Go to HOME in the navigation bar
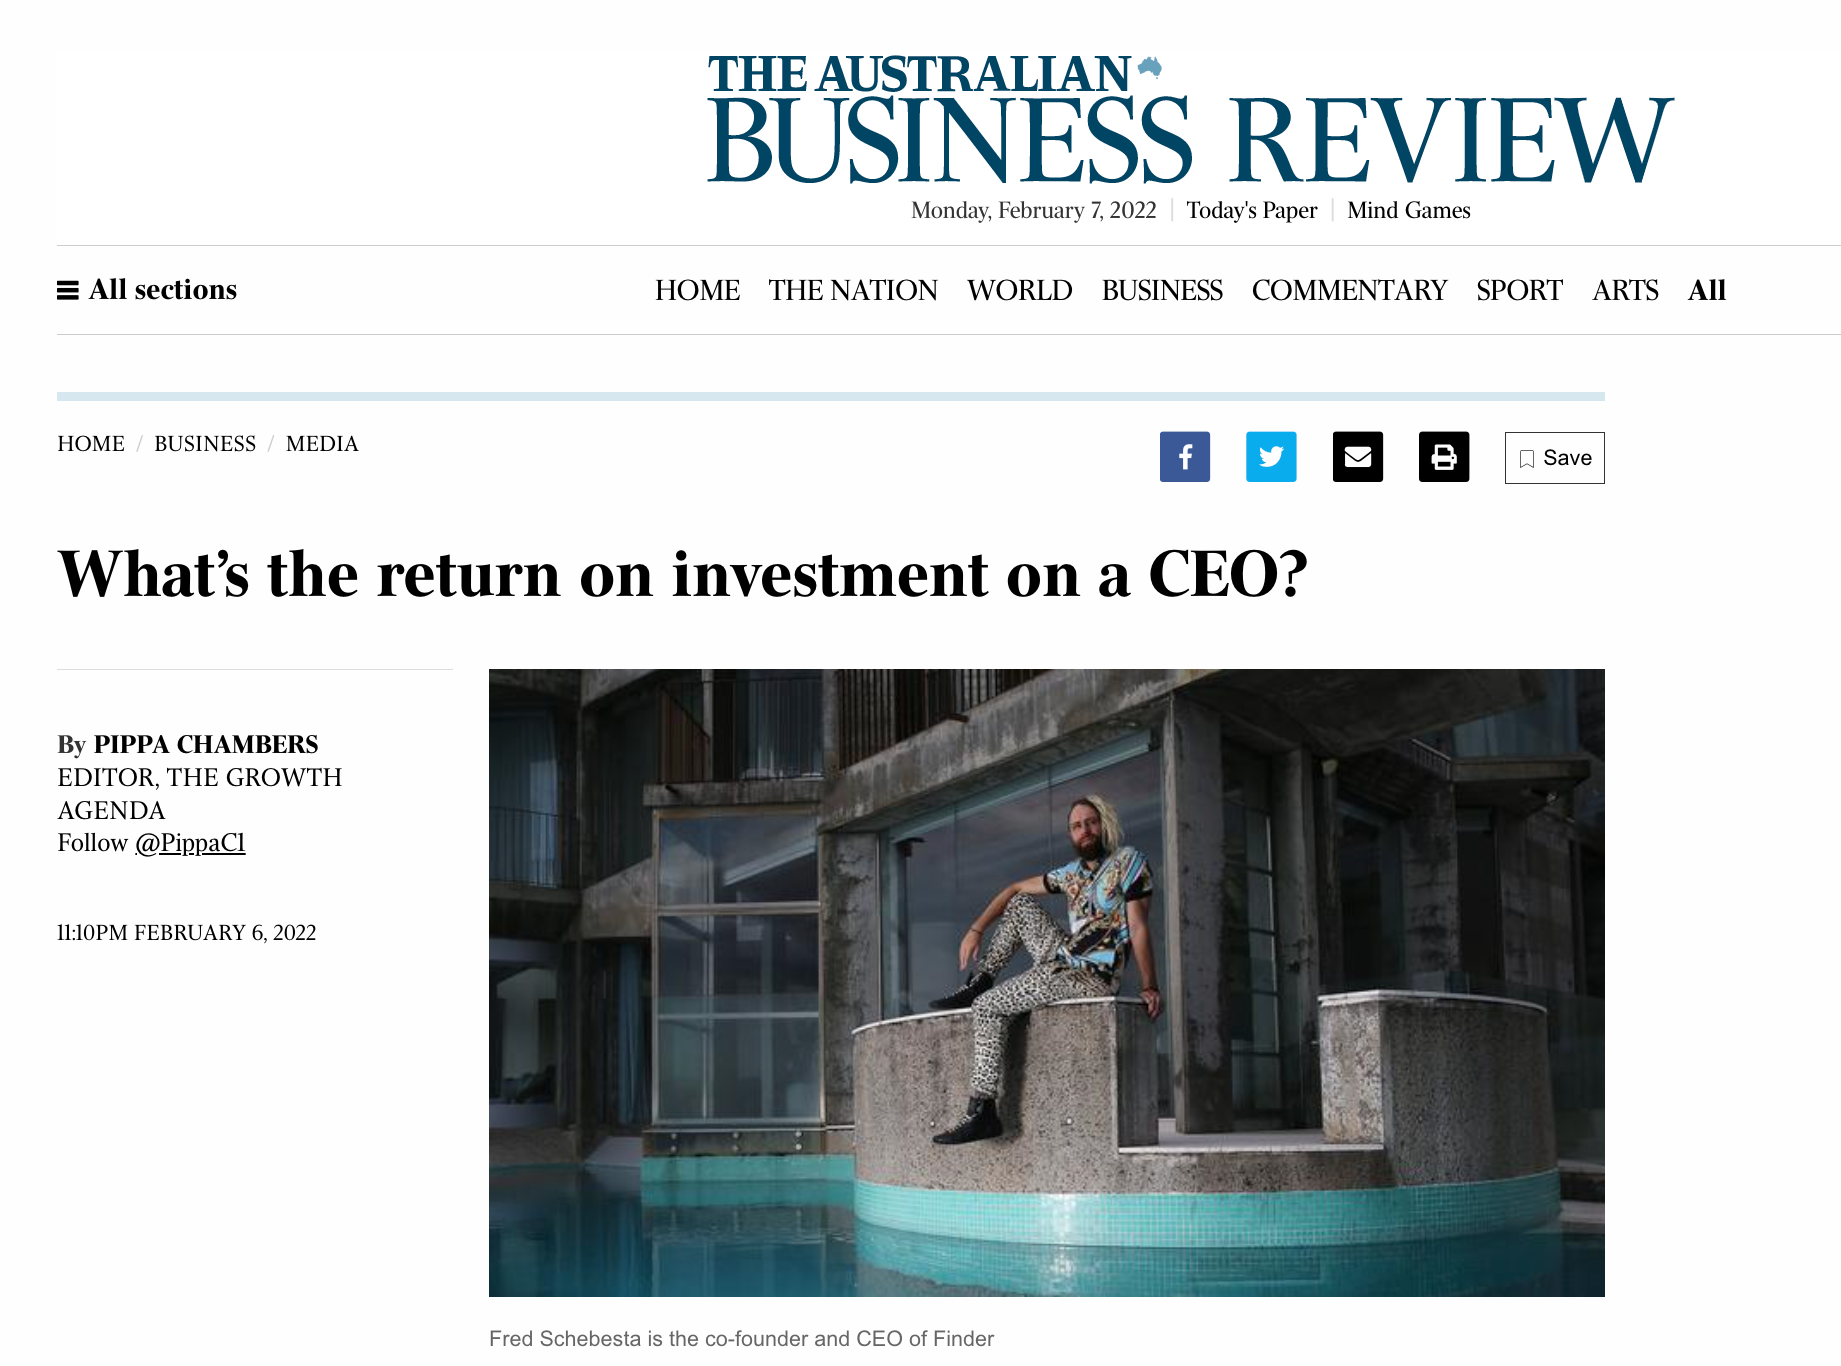The width and height of the screenshot is (1841, 1366). [x=697, y=290]
